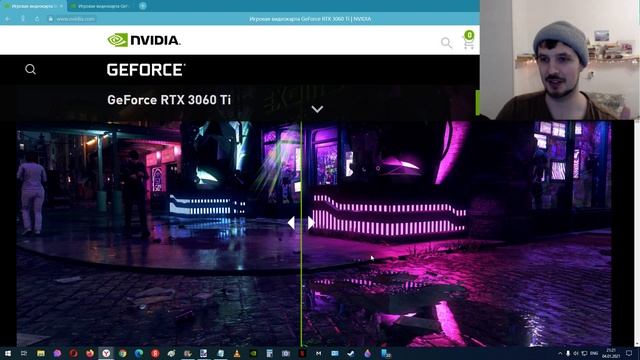Open the Gmail M icon on the taskbar
Viewport: 640px width, 360px height.
pos(318,353)
